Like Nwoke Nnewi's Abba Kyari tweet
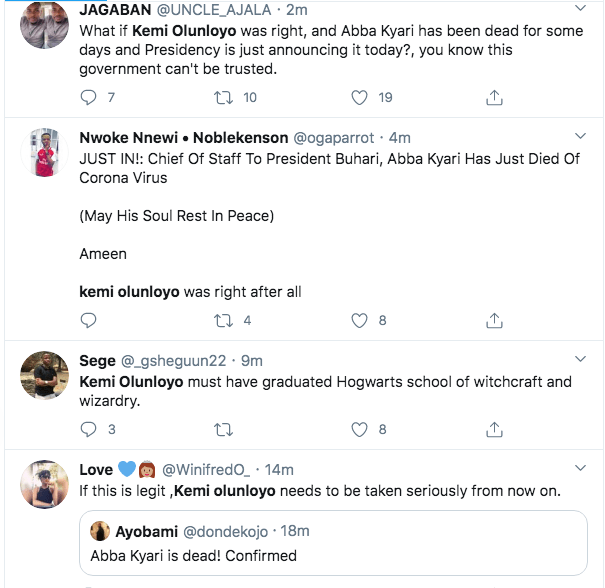This screenshot has width=605, height=588. tap(360, 321)
